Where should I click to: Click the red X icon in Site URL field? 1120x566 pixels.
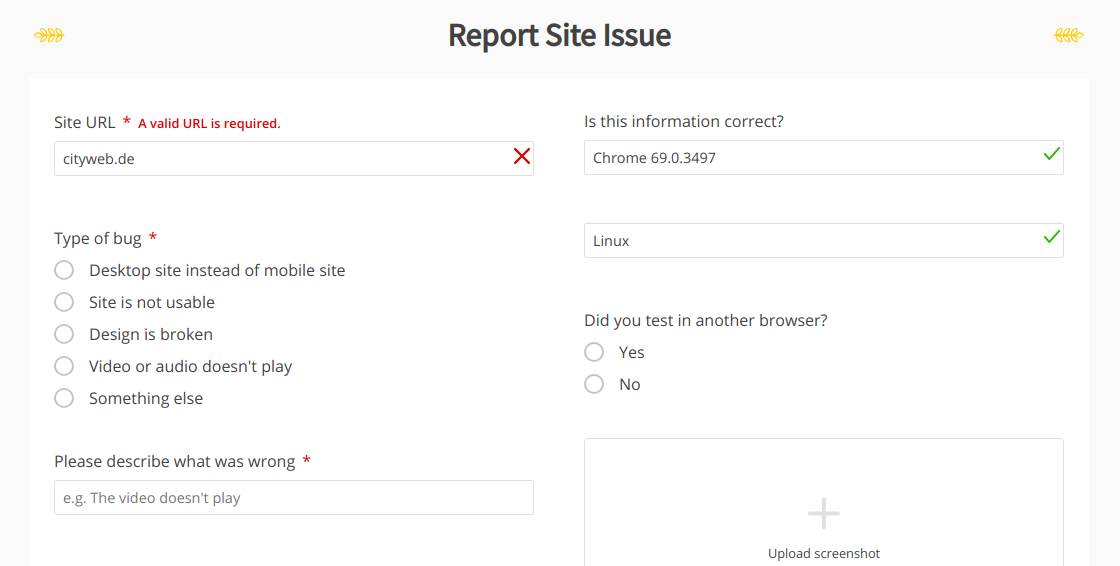click(521, 157)
